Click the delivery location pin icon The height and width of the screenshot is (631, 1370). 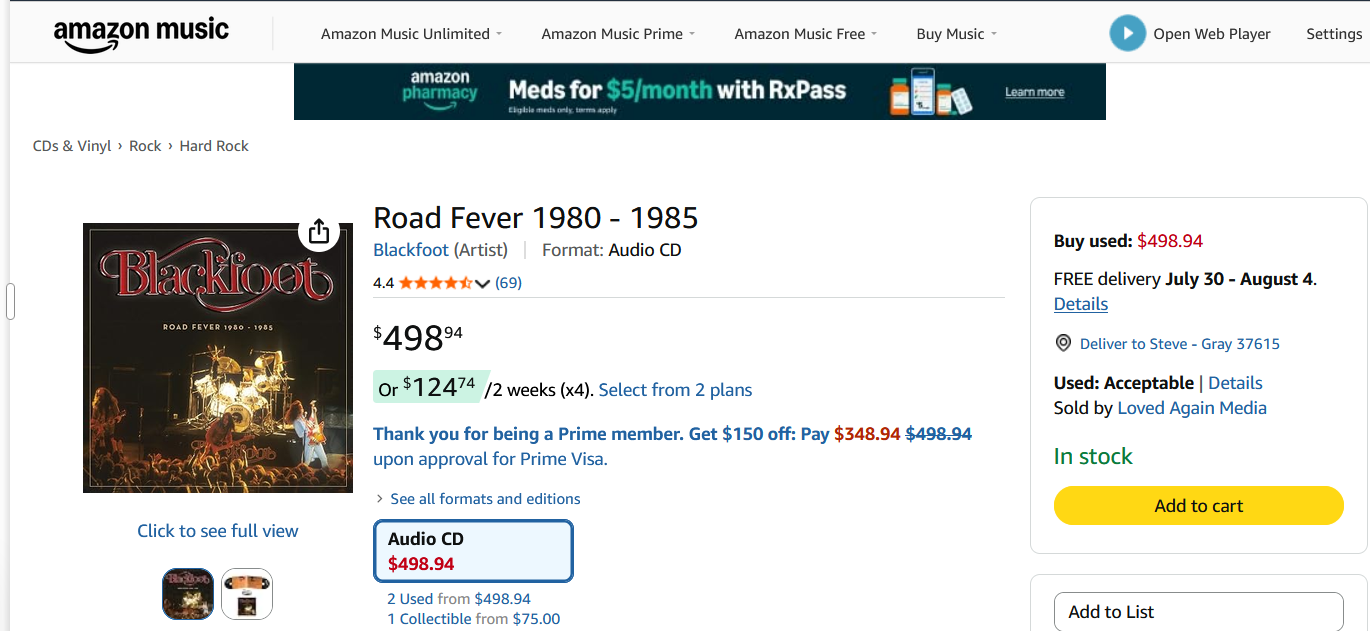pyautogui.click(x=1063, y=343)
